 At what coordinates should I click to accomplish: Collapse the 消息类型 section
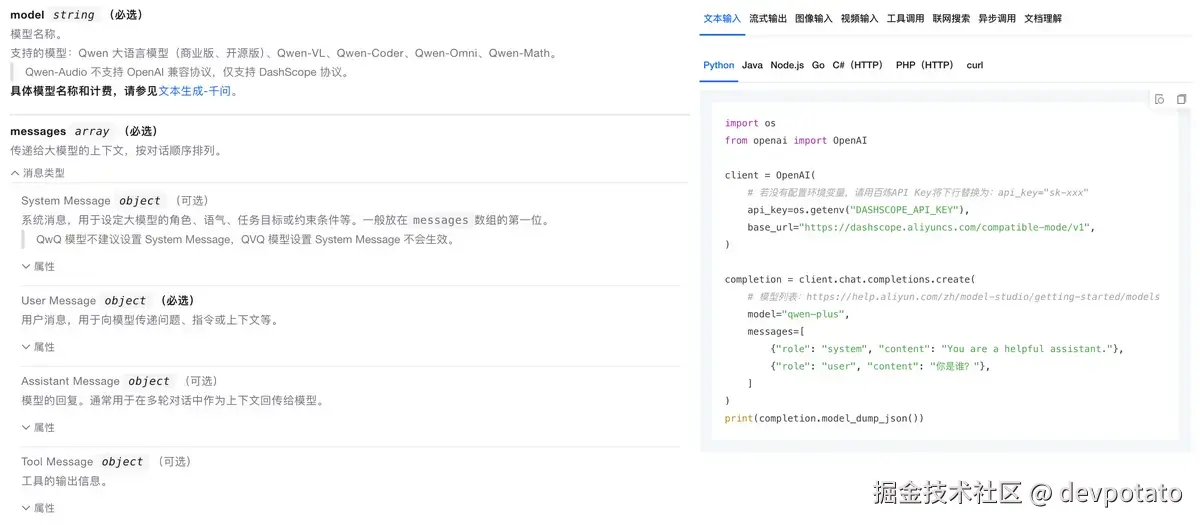pyautogui.click(x=37, y=173)
